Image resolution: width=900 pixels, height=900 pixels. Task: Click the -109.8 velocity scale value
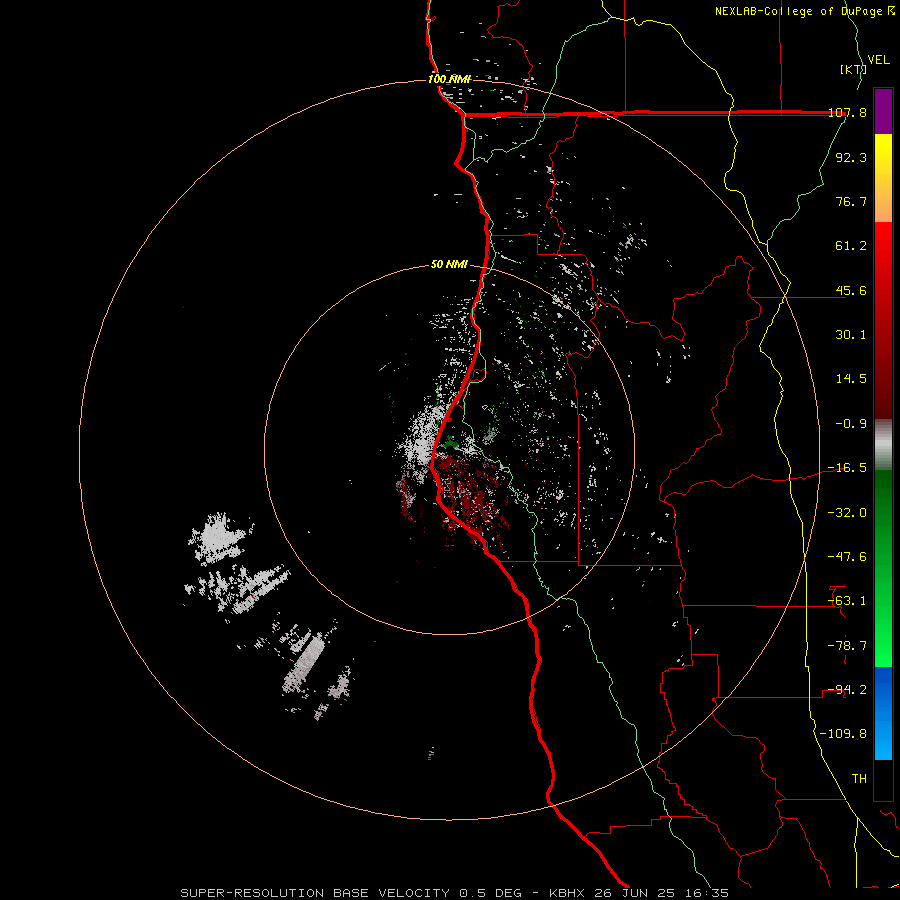843,734
